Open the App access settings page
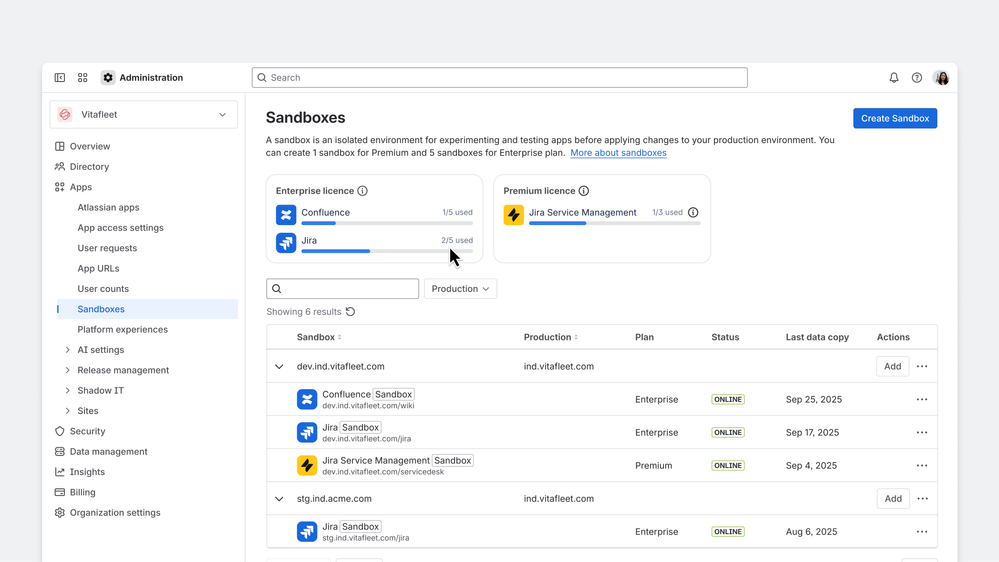999x562 pixels. coord(120,228)
